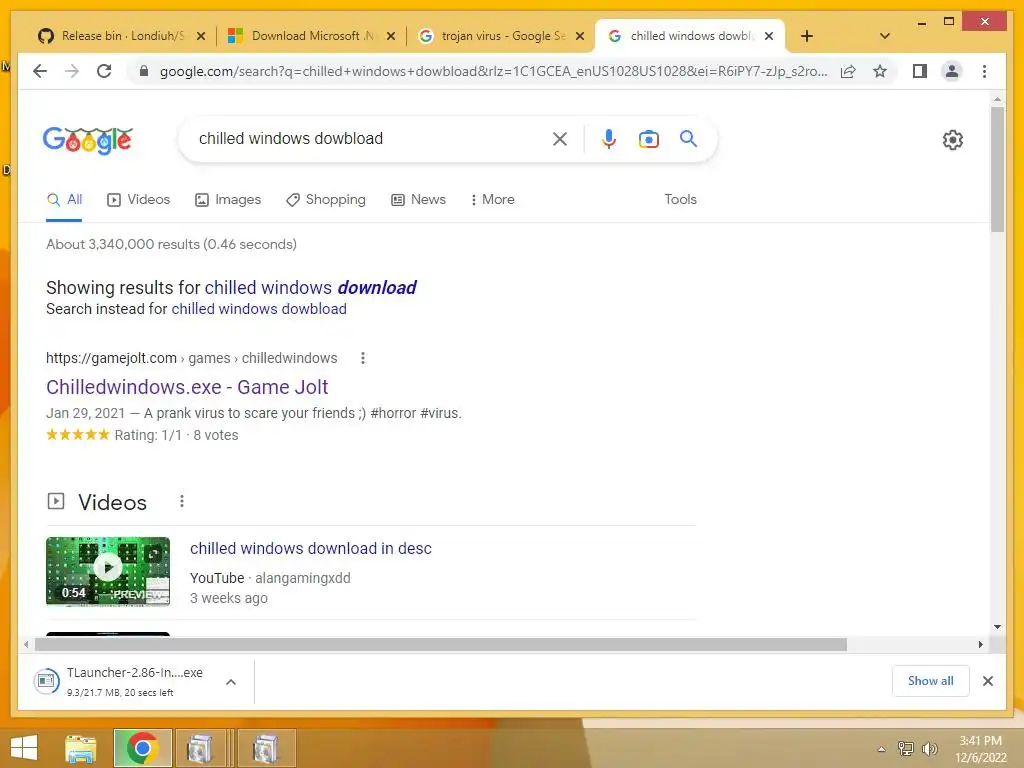Screen dimensions: 1024x768
Task: Open Chrome three-dot menu
Action: (984, 71)
